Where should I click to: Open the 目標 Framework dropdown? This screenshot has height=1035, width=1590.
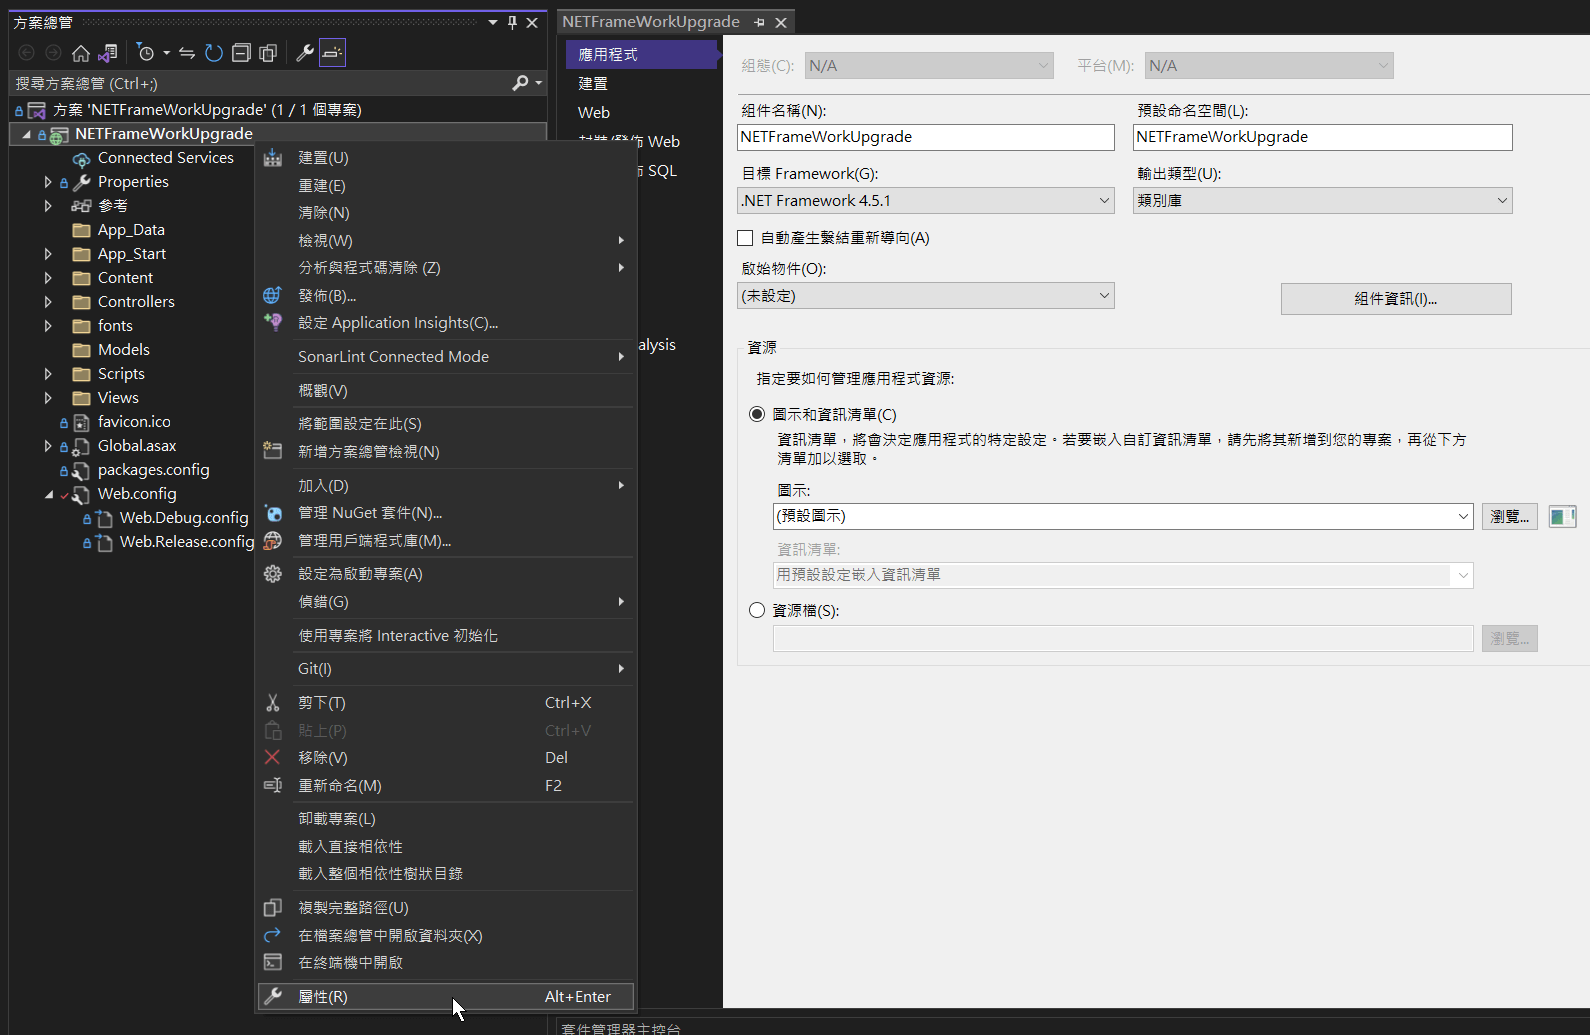pos(925,201)
